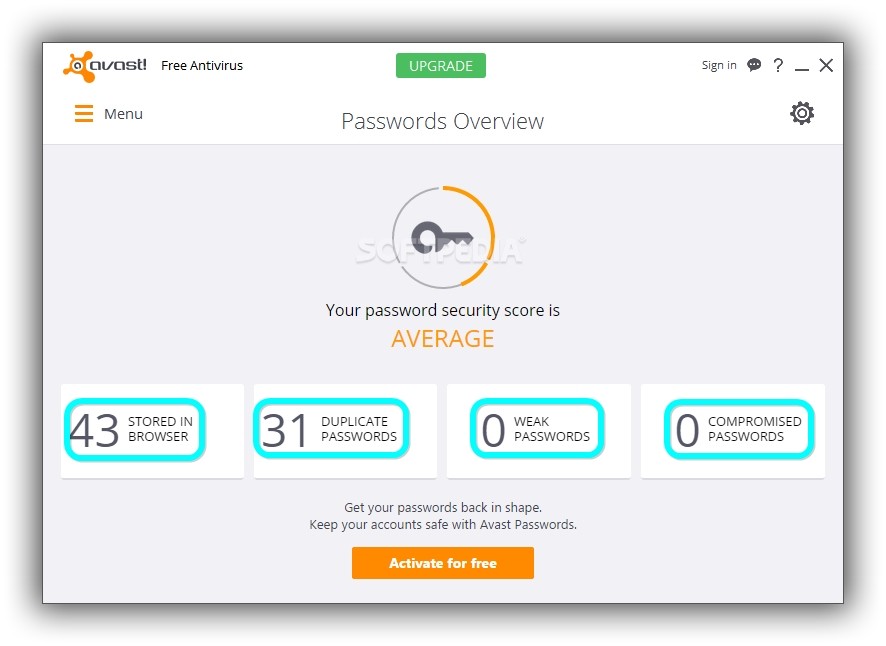Select the 0 Compromised Passwords card

click(733, 431)
